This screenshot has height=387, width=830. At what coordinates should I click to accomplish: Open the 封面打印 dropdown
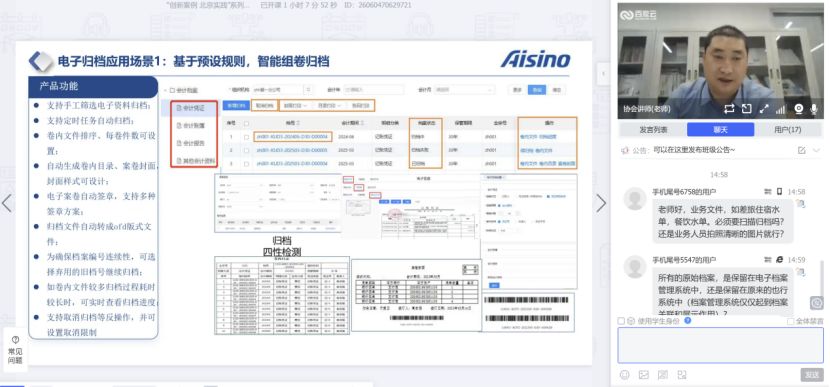pyautogui.click(x=295, y=106)
